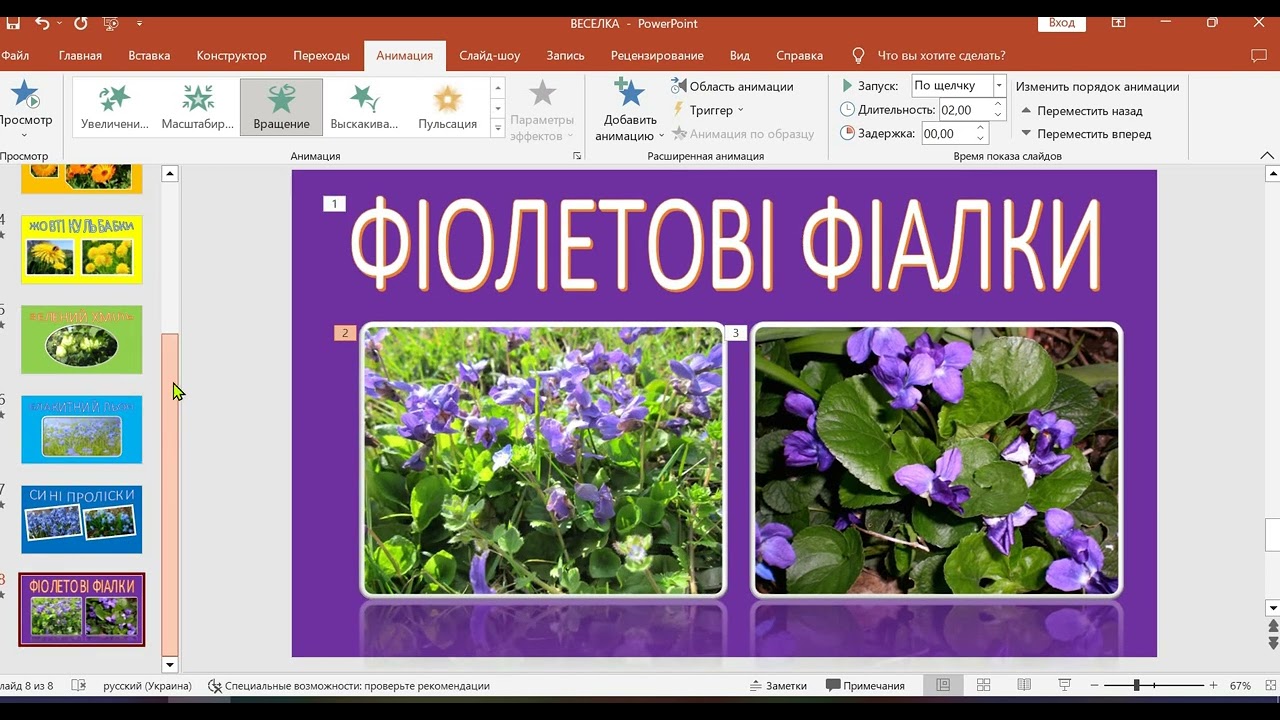Image resolution: width=1280 pixels, height=720 pixels.
Task: Click the ФІОЛЕТОВІ ФІАЛКИ title text
Action: click(725, 243)
